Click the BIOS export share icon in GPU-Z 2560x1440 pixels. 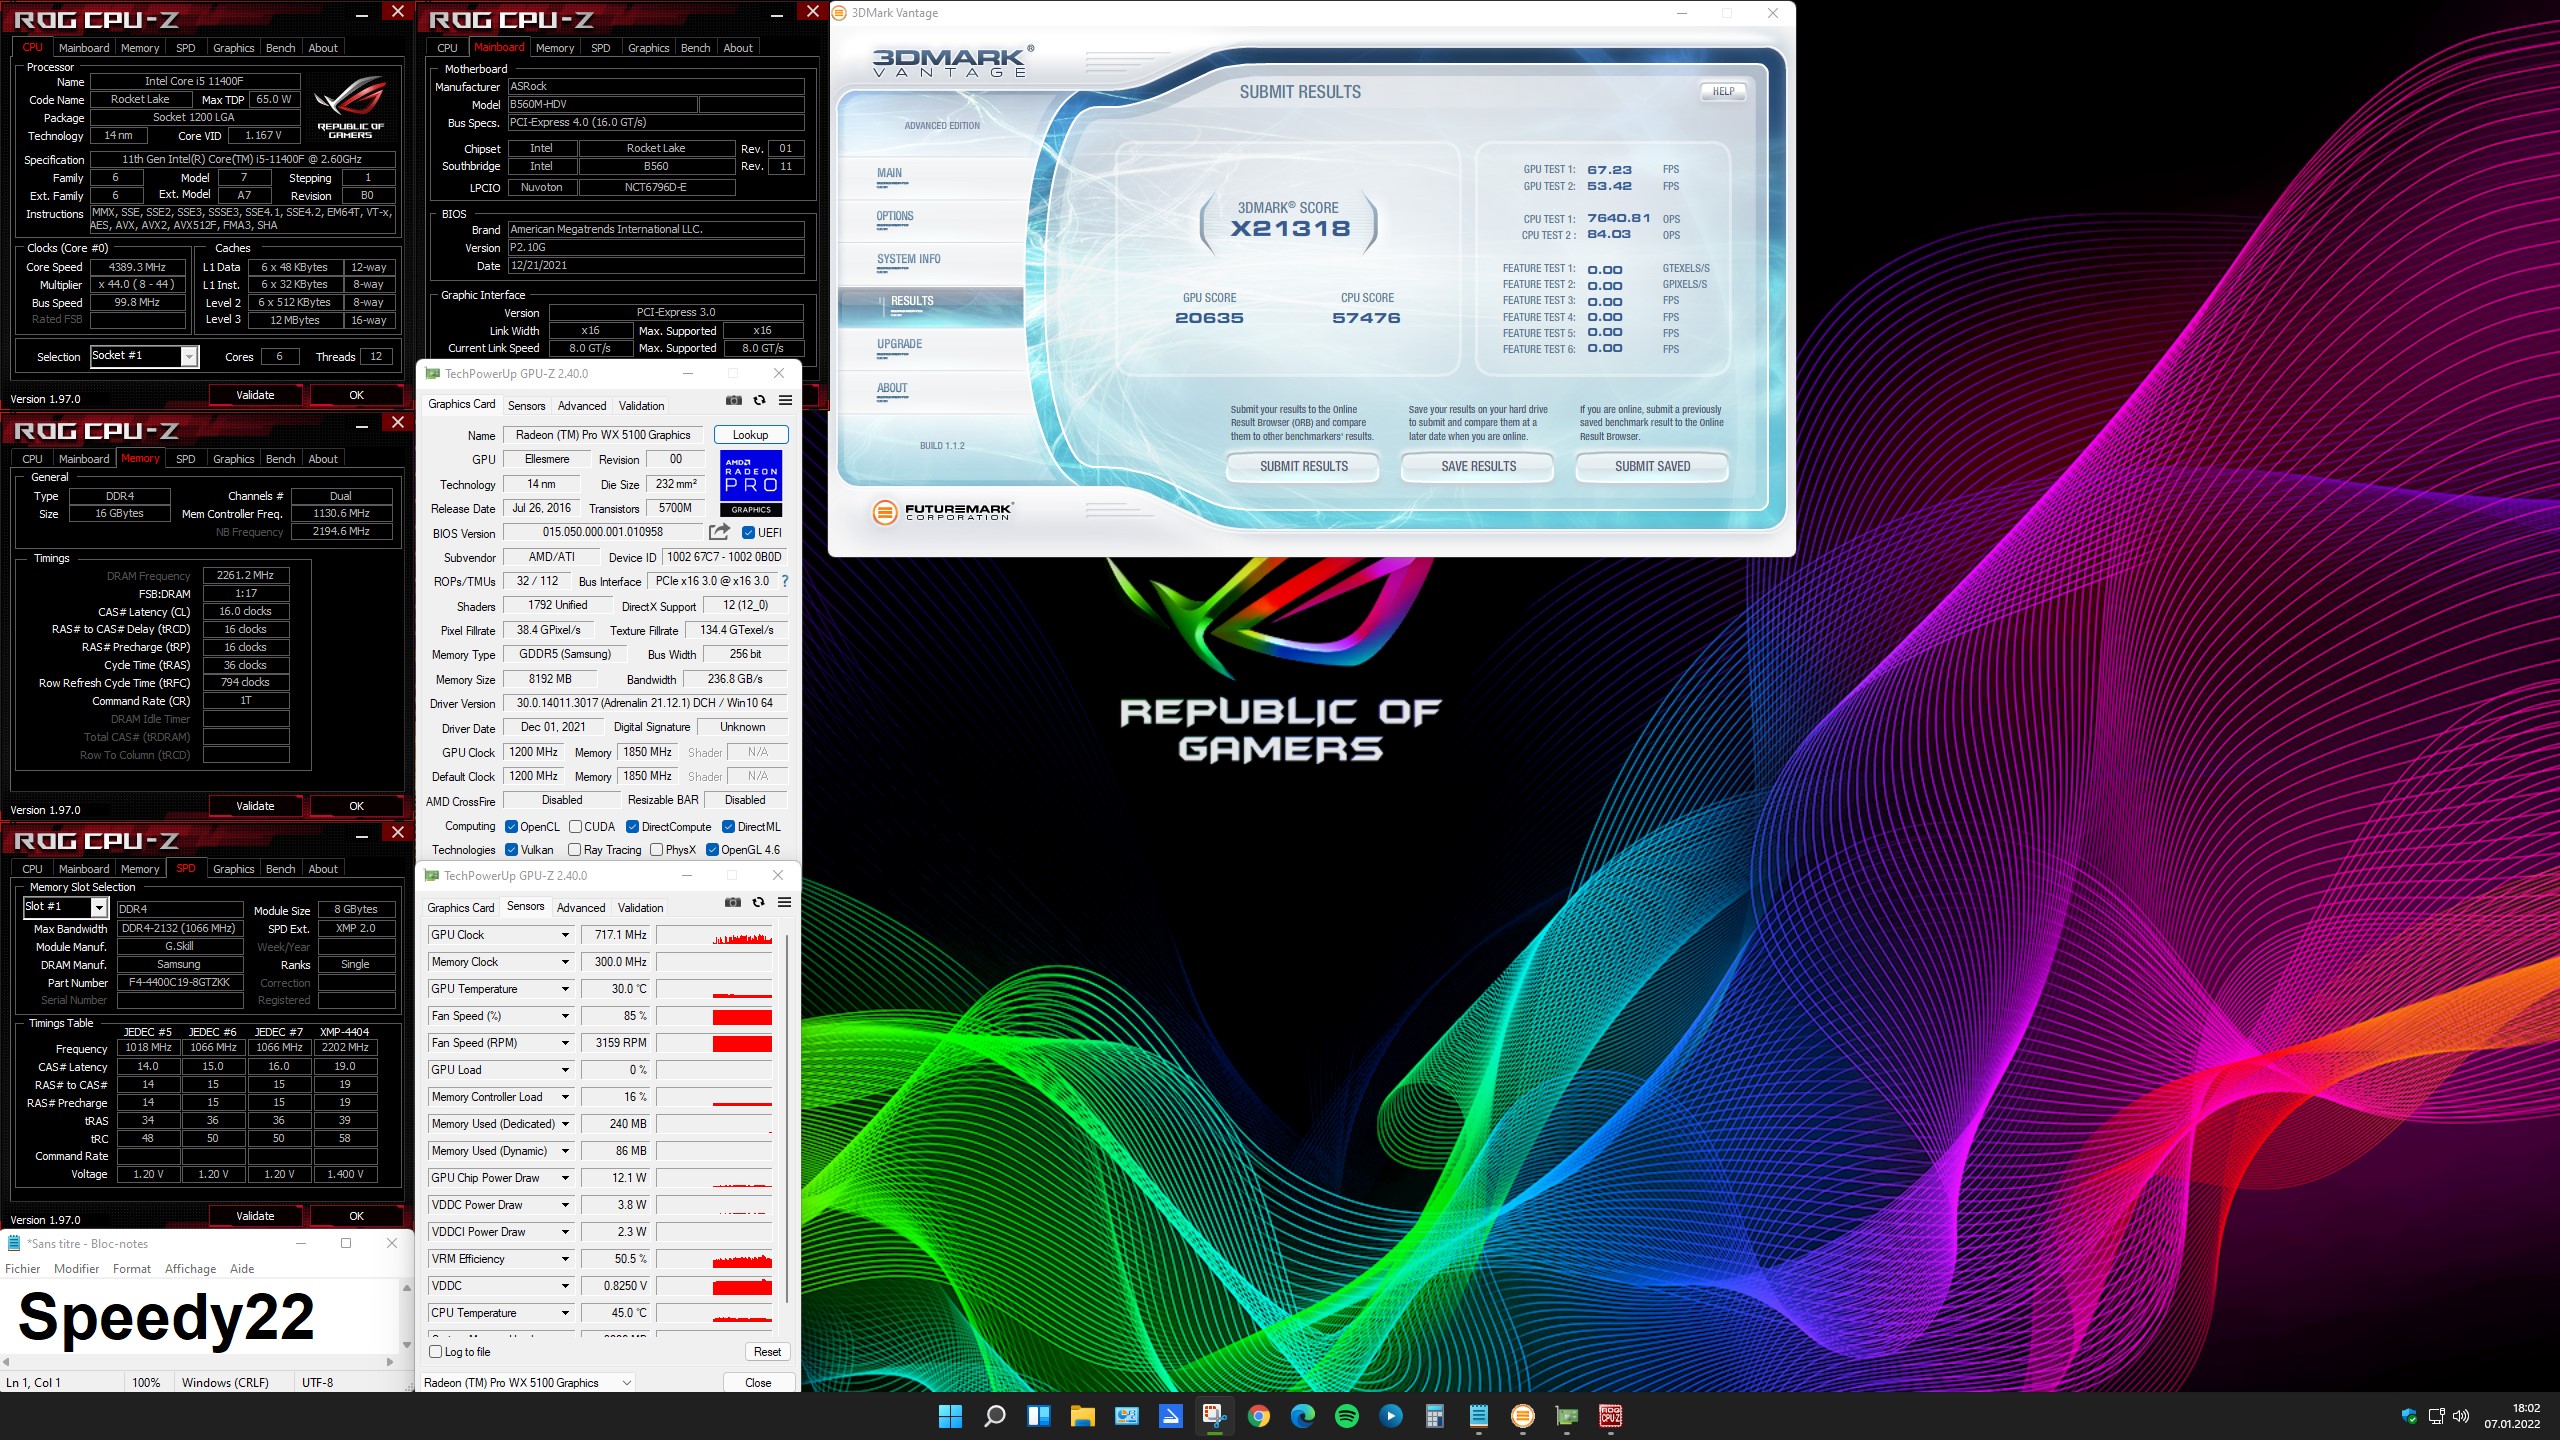click(719, 532)
